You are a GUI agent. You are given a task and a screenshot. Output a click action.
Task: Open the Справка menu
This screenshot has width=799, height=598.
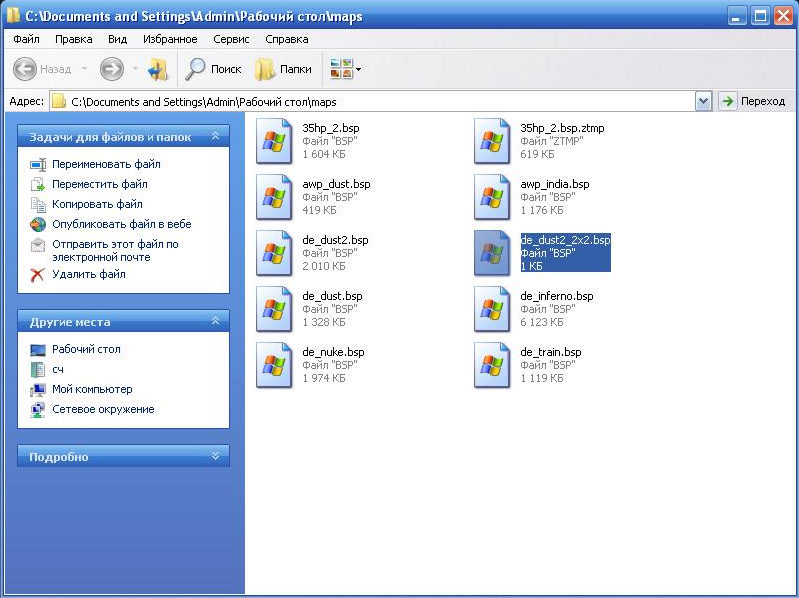287,39
